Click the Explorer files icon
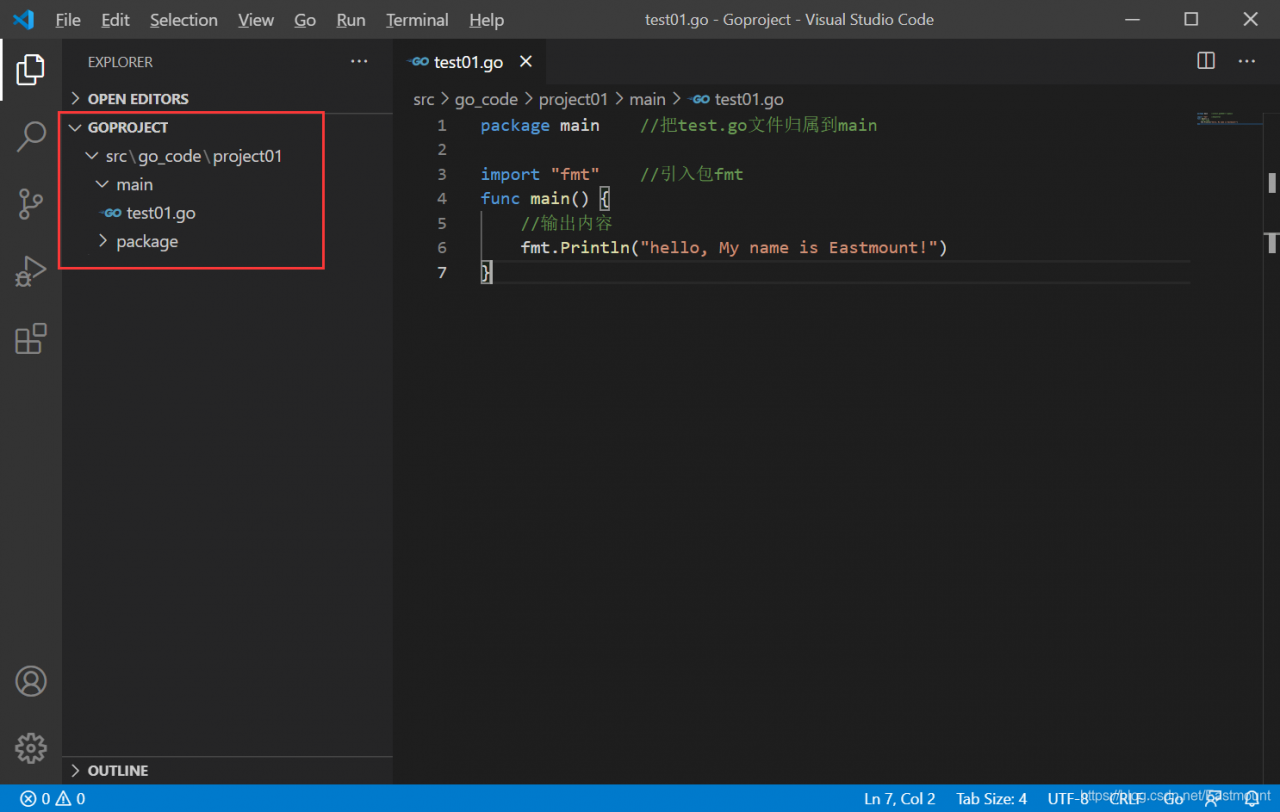Image resolution: width=1280 pixels, height=812 pixels. tap(31, 69)
